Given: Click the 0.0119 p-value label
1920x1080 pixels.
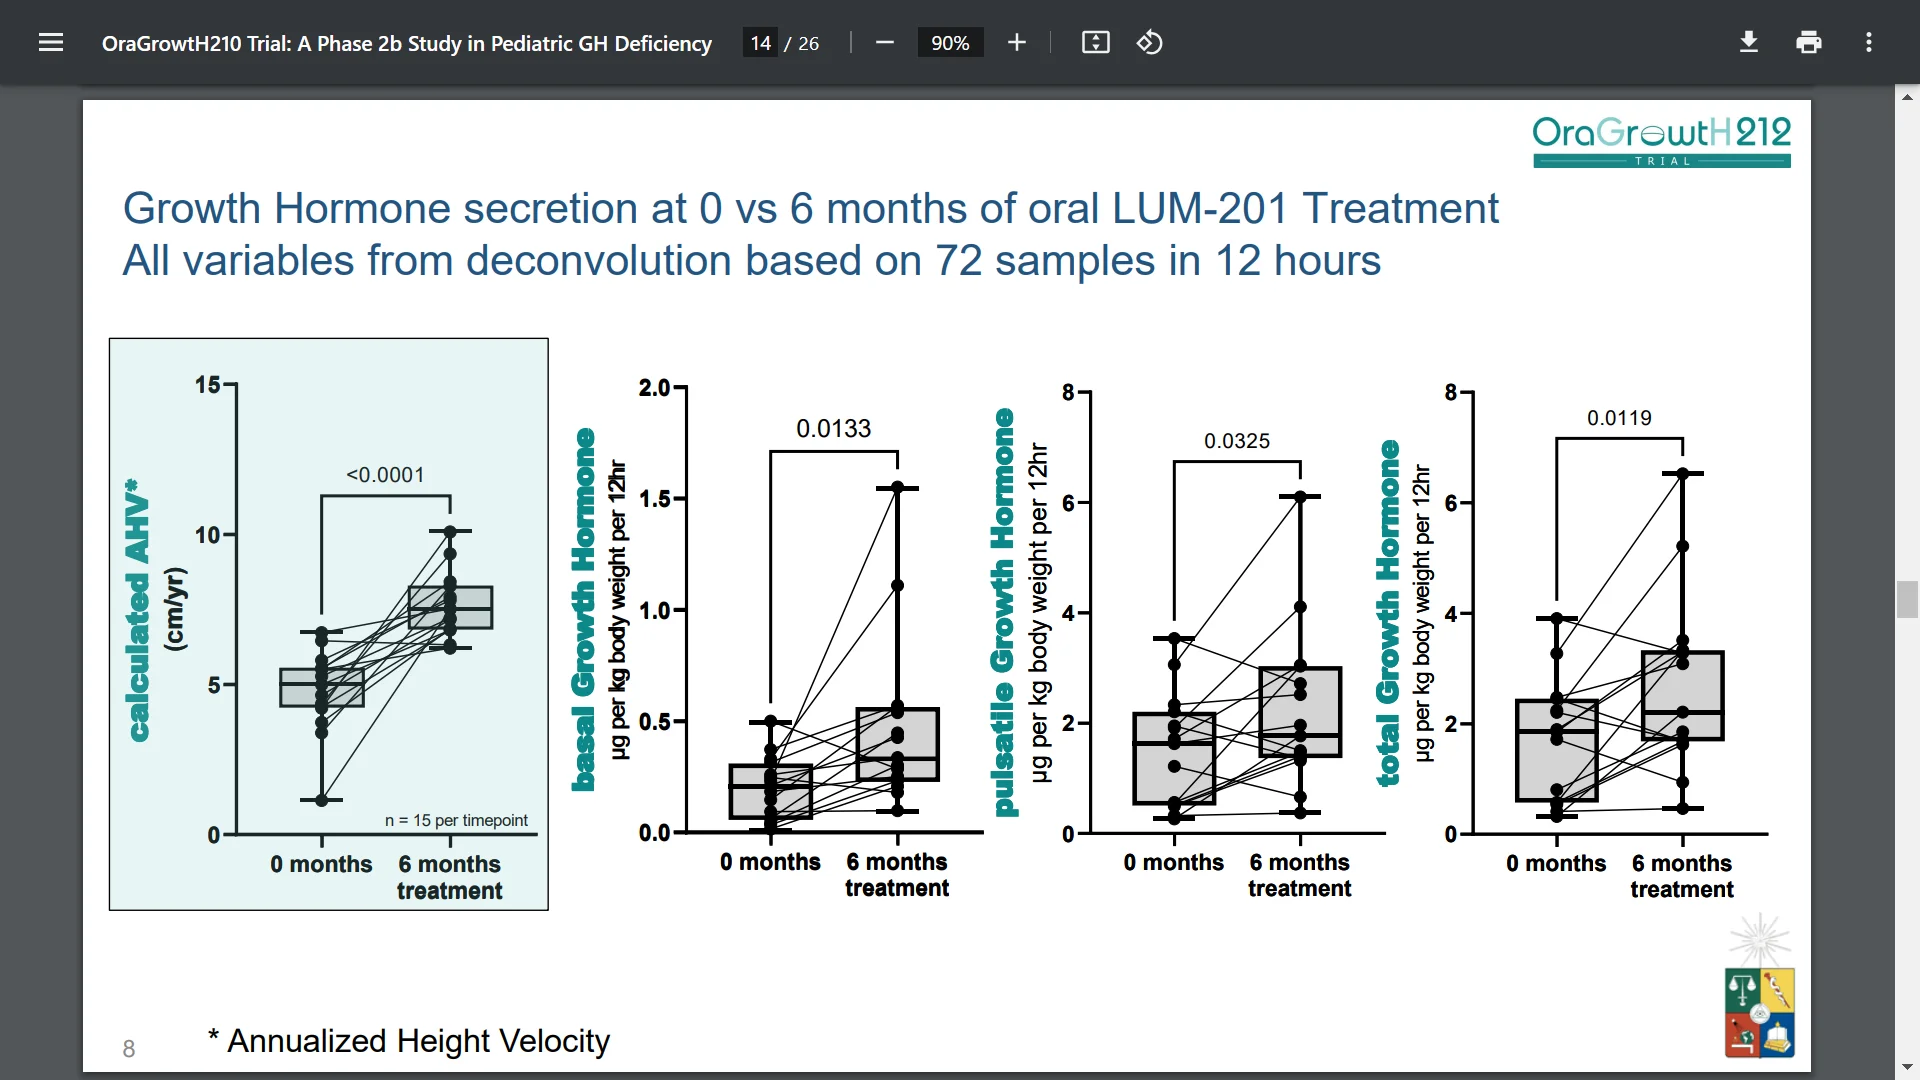Looking at the screenshot, I should pyautogui.click(x=1619, y=418).
